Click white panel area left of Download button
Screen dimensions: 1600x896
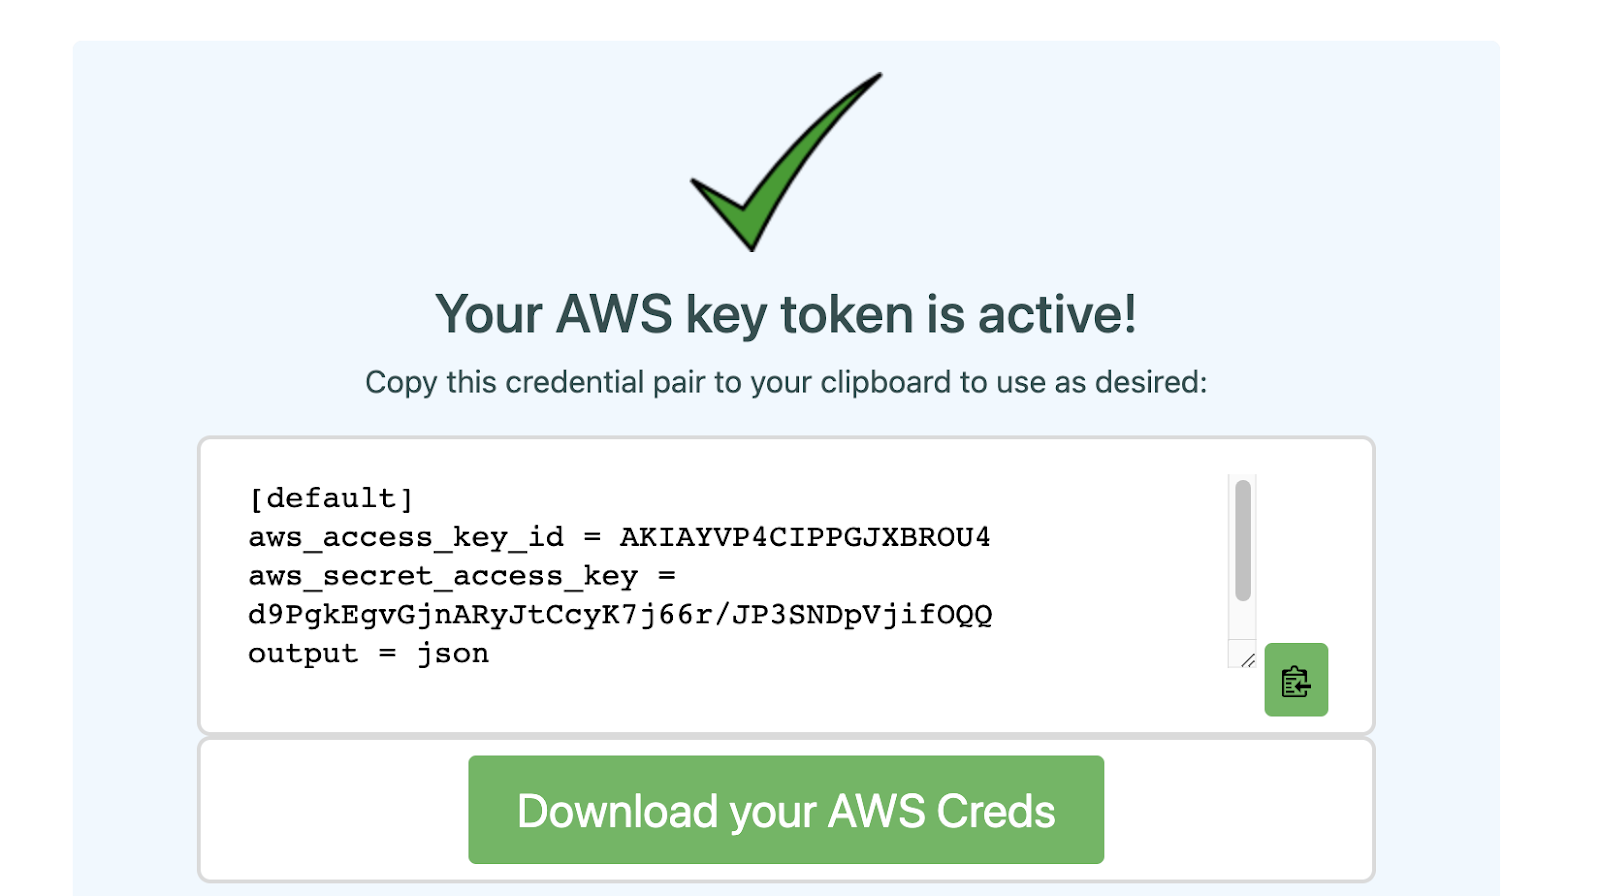tap(335, 810)
